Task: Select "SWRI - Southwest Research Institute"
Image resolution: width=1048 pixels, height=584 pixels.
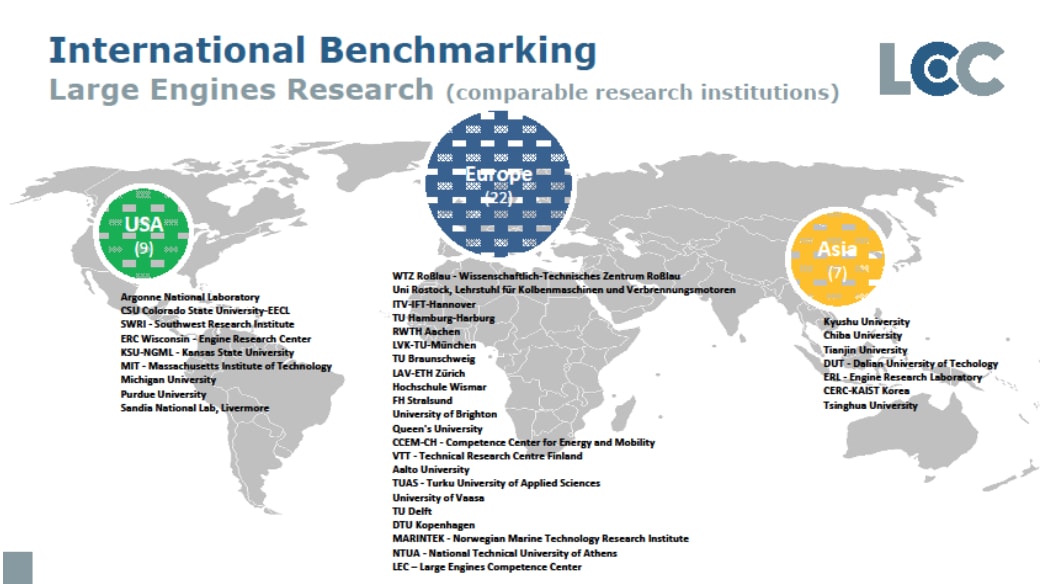Action: click(x=207, y=324)
